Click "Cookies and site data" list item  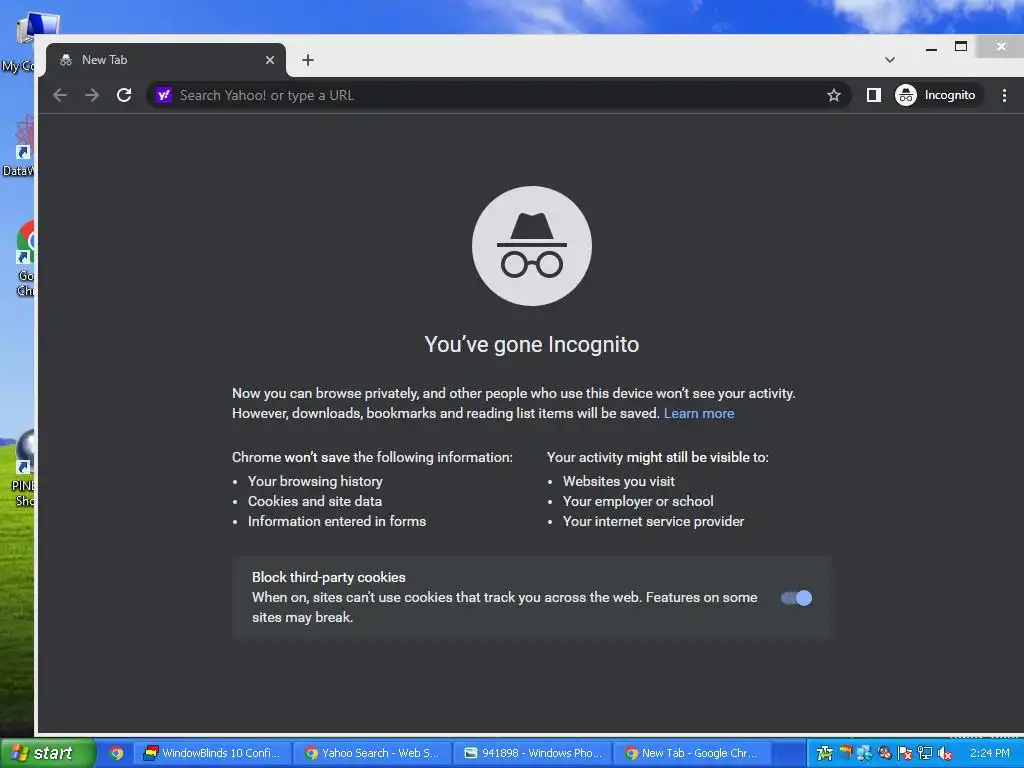pos(315,502)
